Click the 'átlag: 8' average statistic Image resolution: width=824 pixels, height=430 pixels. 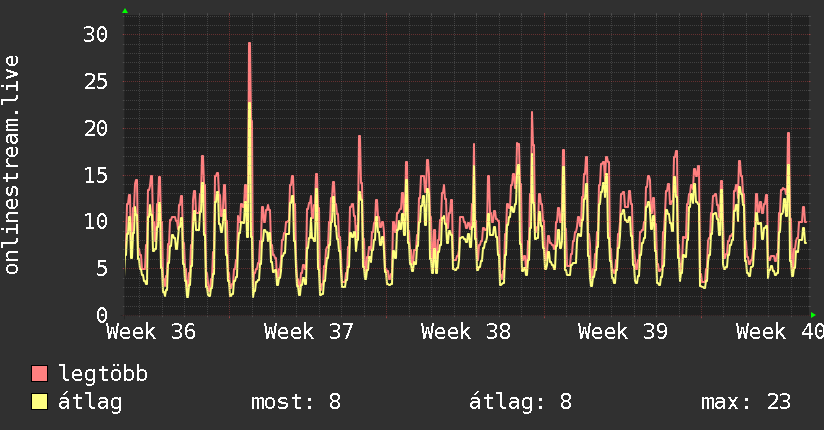point(520,402)
